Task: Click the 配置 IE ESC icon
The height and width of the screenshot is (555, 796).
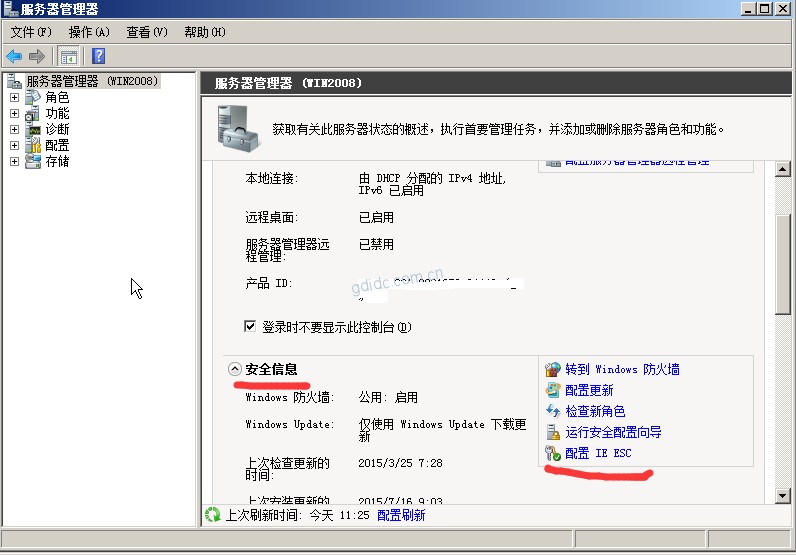Action: click(553, 453)
